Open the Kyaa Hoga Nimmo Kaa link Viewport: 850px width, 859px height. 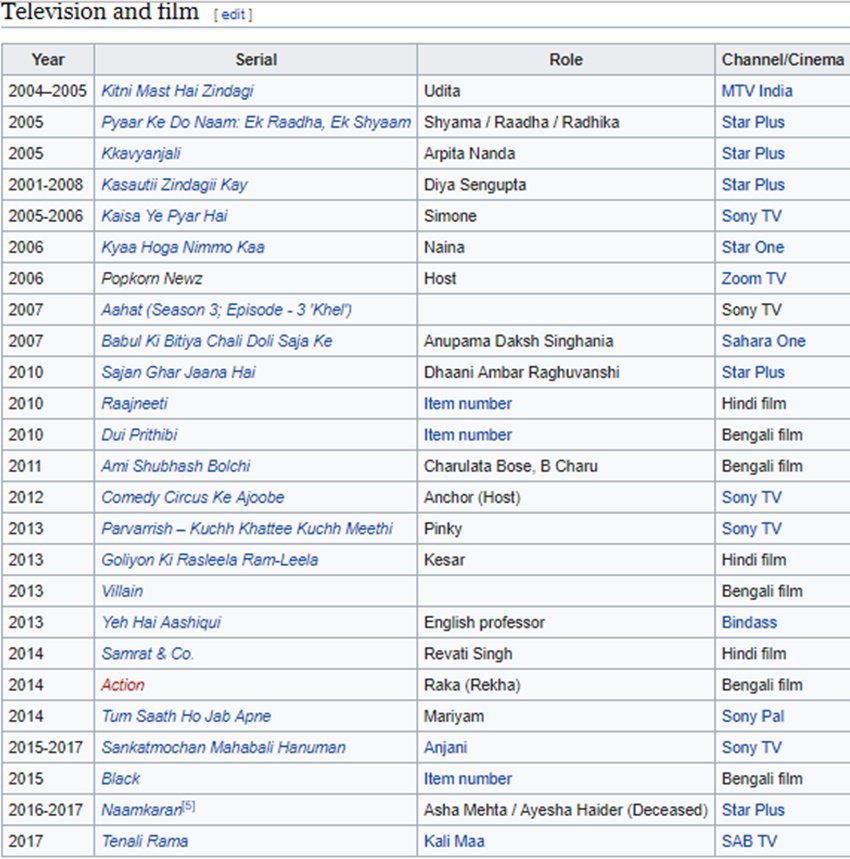tap(183, 247)
